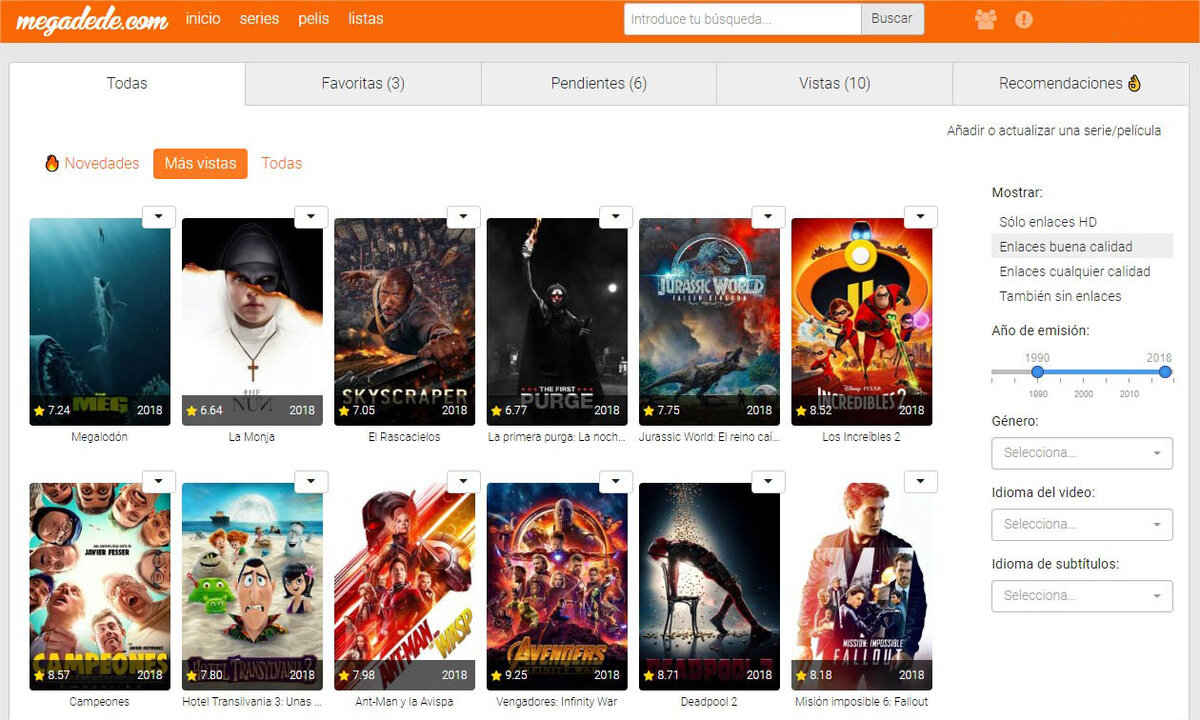This screenshot has width=1200, height=720.
Task: Click Añadir o actualizar una serie/película link
Action: pyautogui.click(x=1054, y=131)
